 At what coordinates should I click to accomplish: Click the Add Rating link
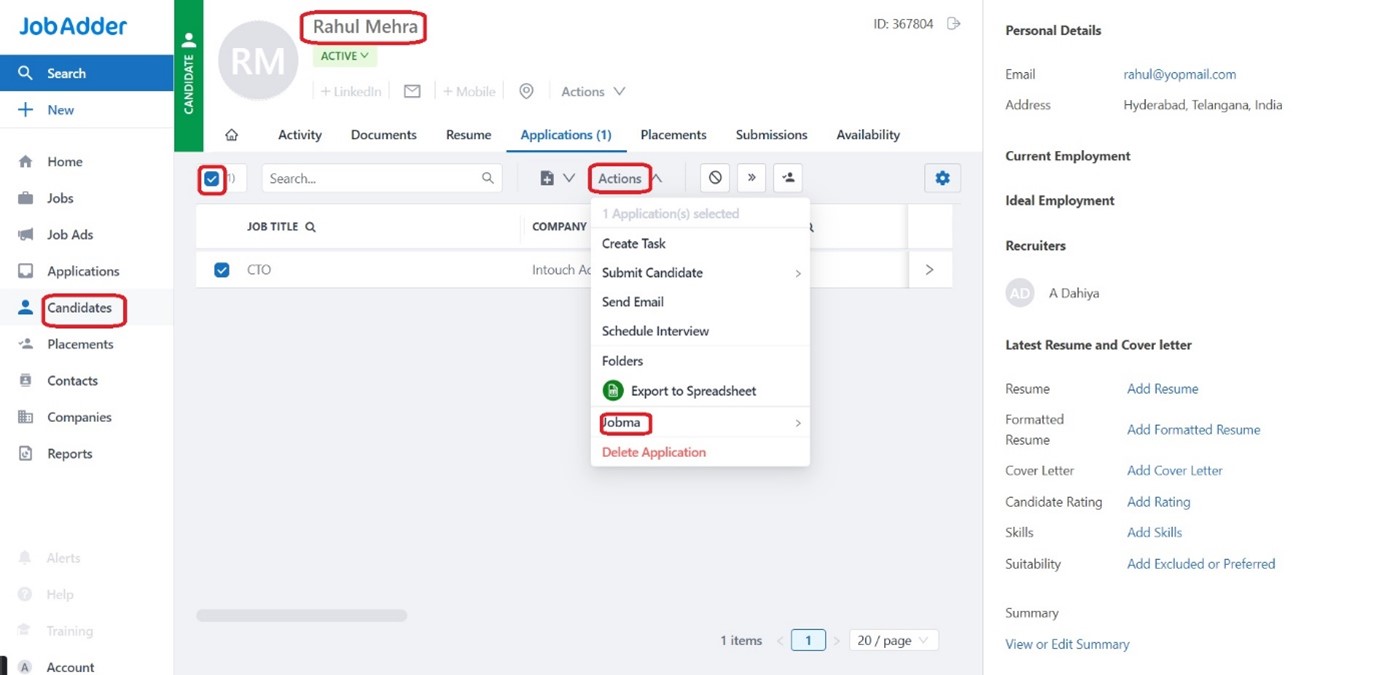click(x=1158, y=502)
